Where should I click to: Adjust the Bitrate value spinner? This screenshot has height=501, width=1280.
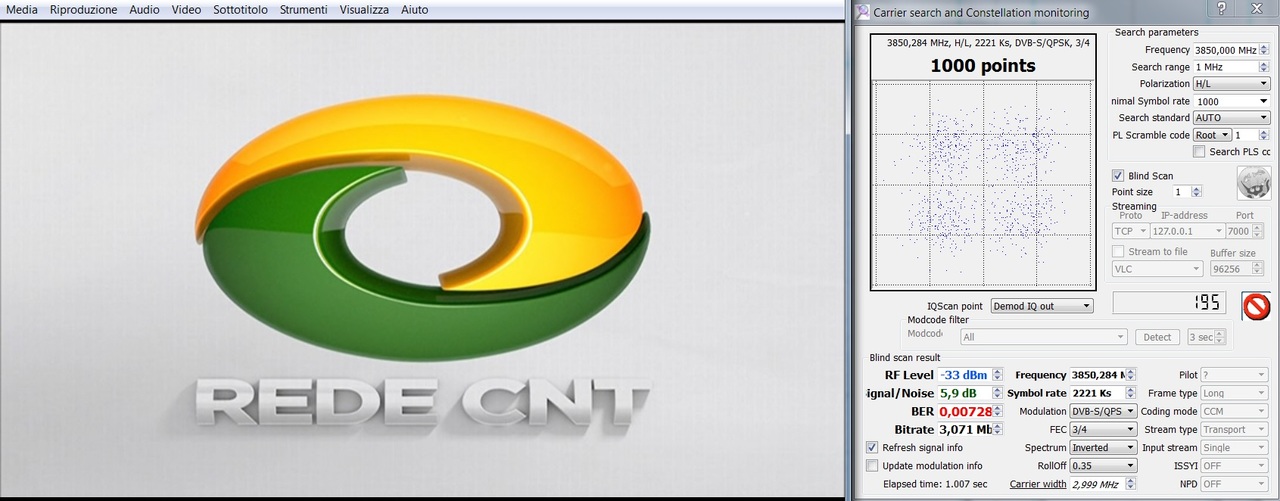[x=998, y=429]
